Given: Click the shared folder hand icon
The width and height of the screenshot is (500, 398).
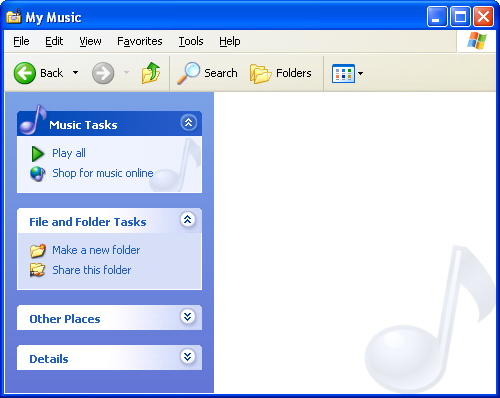Looking at the screenshot, I should point(38,270).
